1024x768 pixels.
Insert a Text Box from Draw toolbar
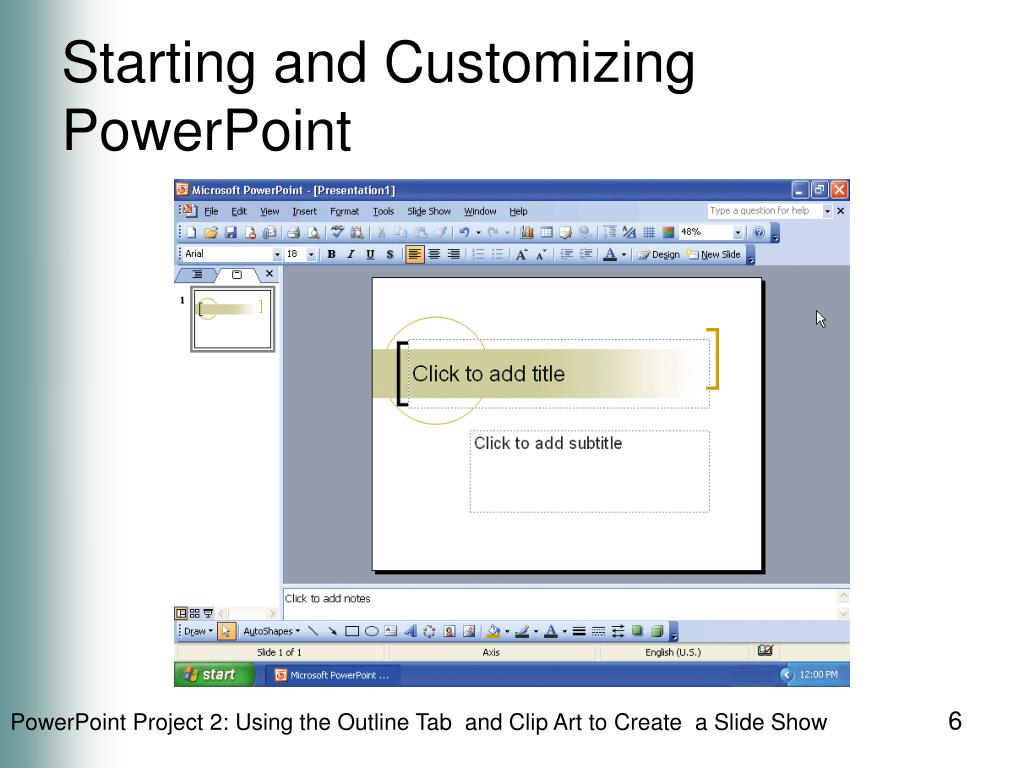[391, 631]
